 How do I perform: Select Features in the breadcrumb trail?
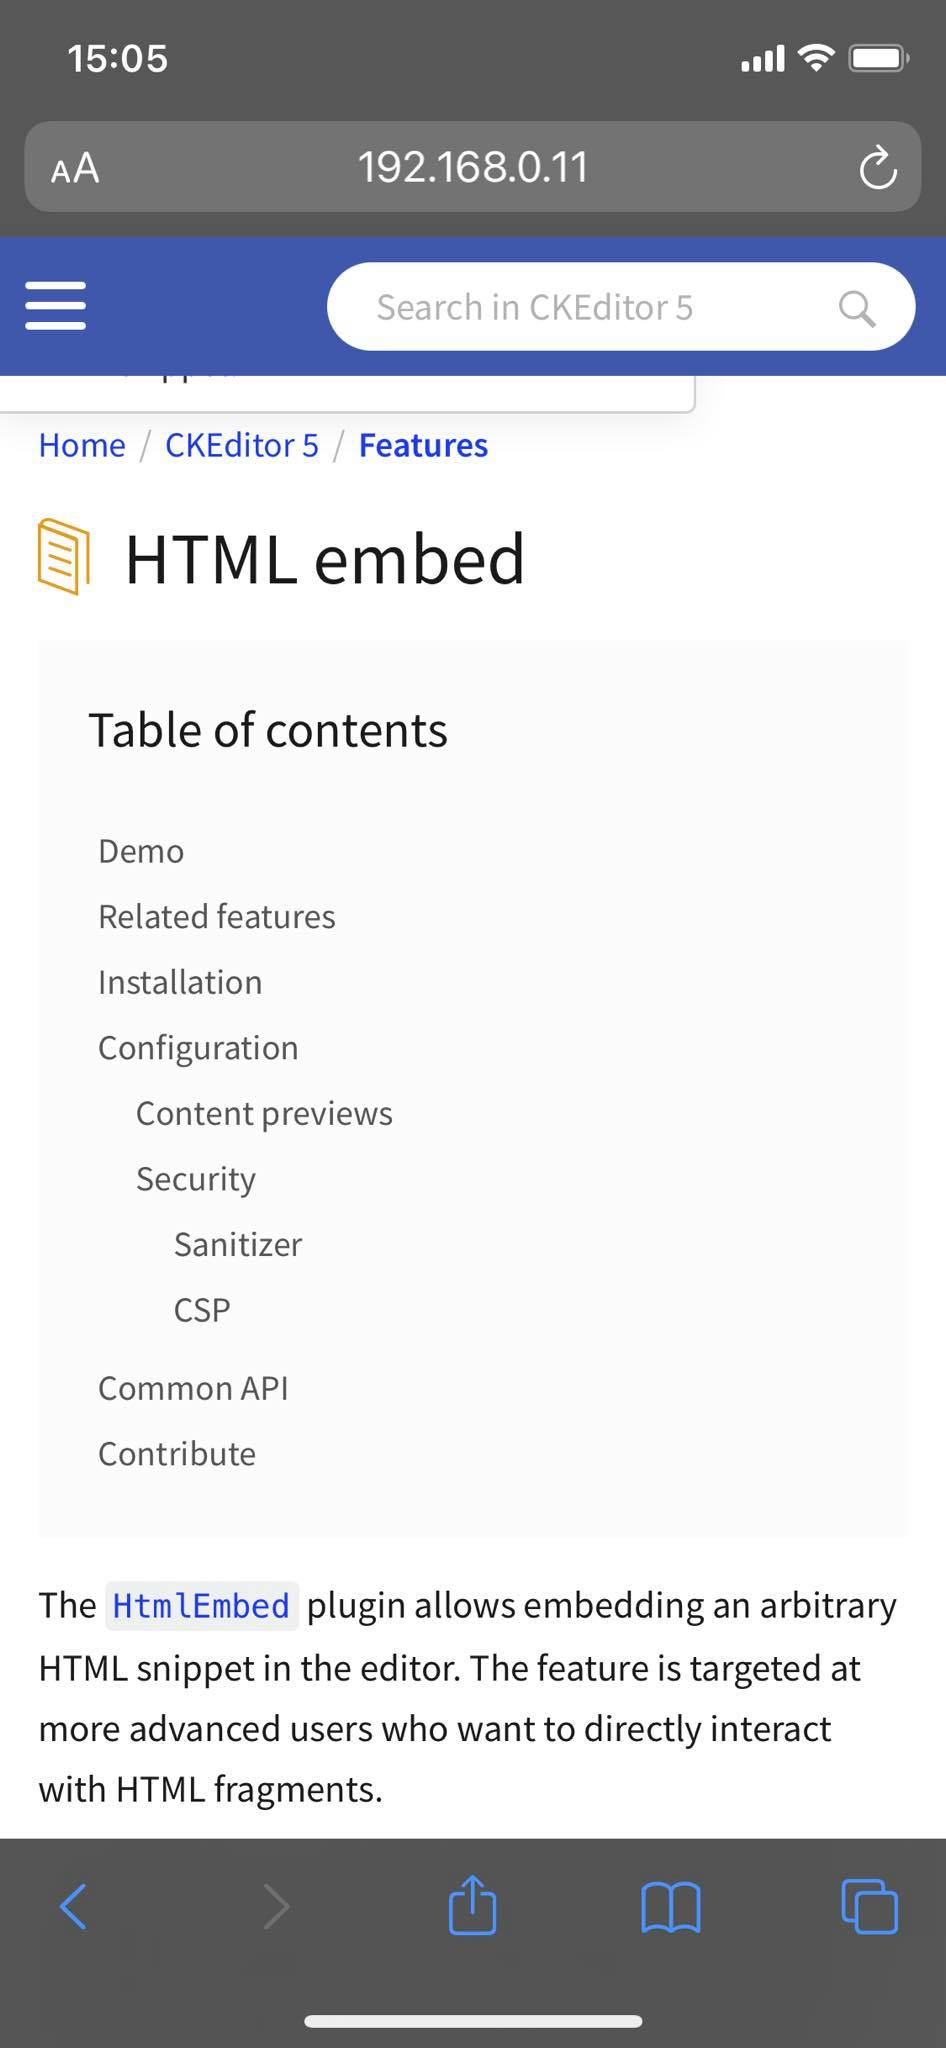(x=422, y=445)
